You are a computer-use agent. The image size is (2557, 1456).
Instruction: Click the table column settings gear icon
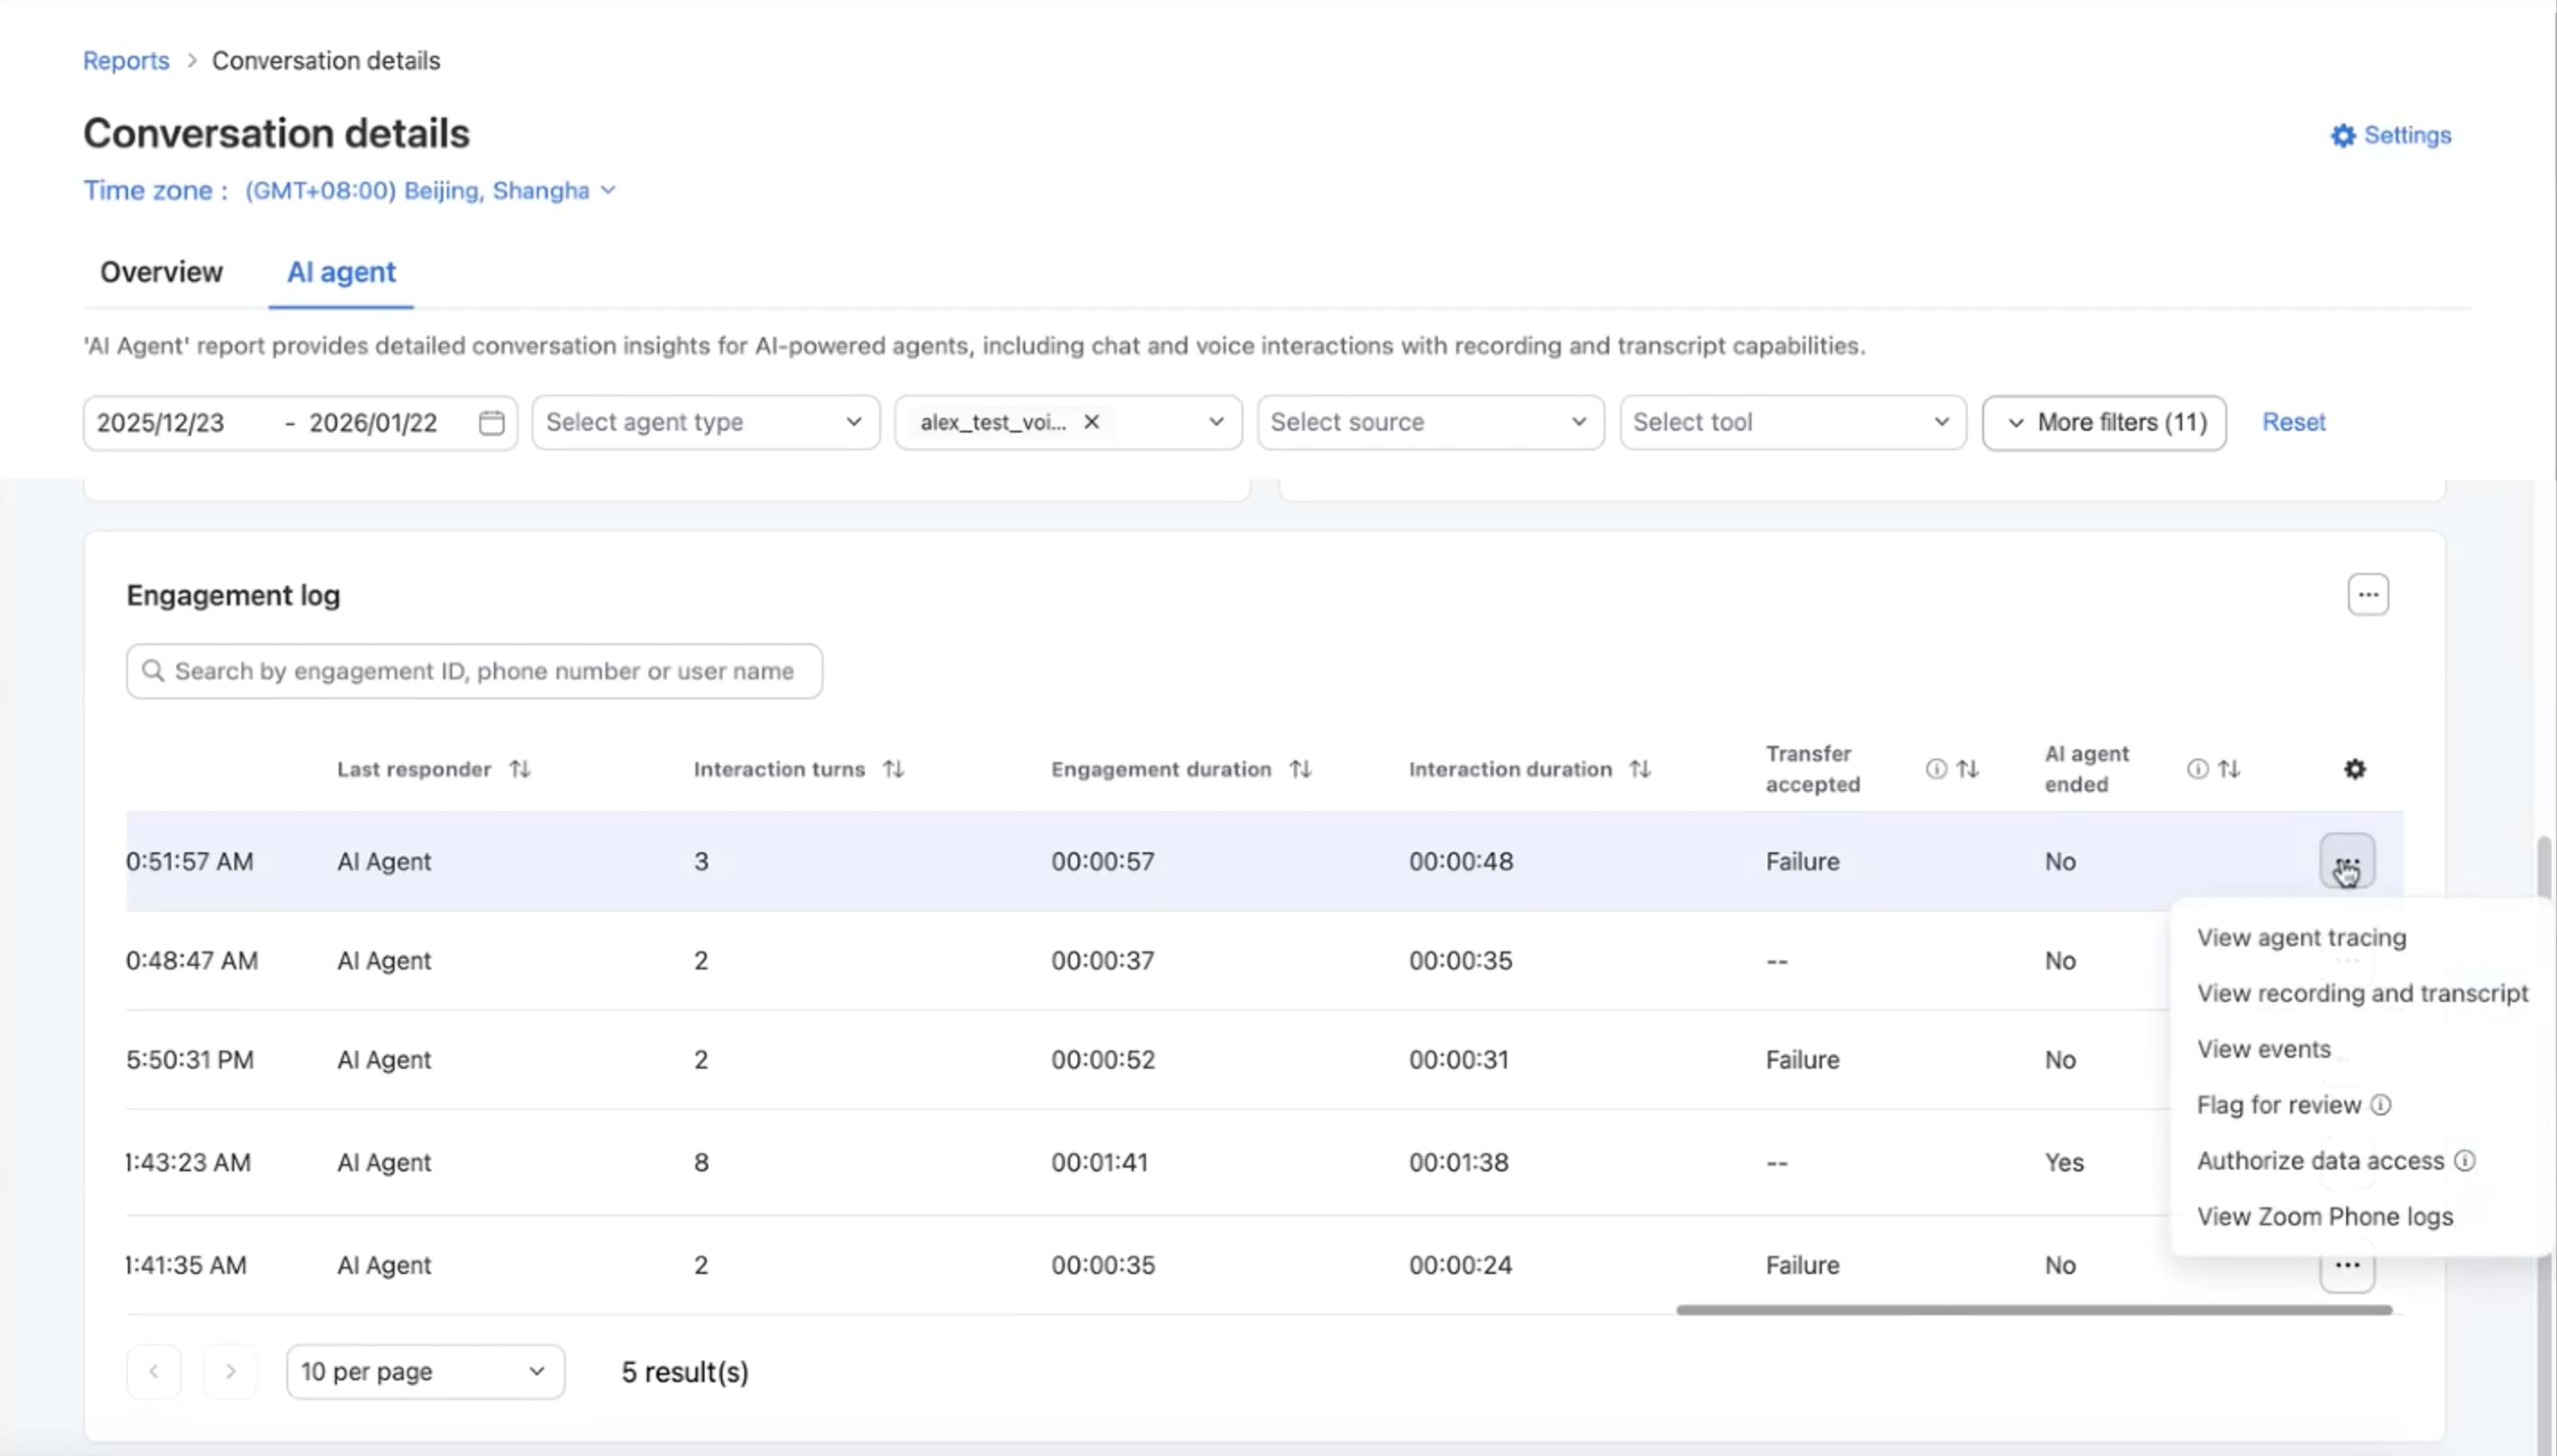point(2354,769)
